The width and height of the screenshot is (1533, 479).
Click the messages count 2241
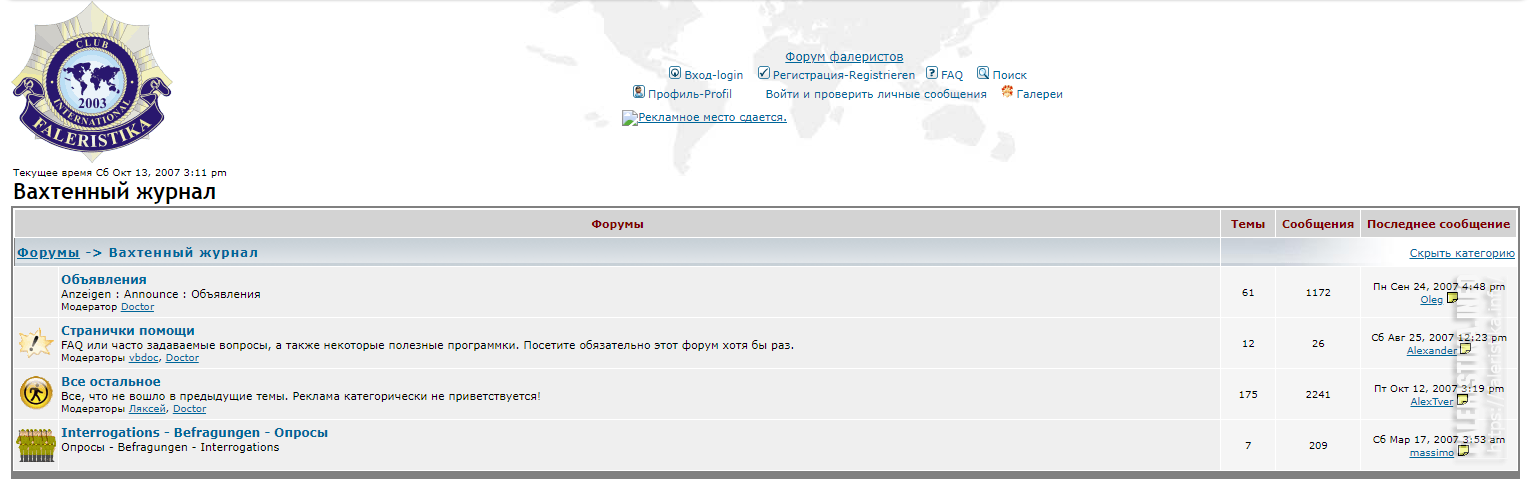pyautogui.click(x=1318, y=395)
